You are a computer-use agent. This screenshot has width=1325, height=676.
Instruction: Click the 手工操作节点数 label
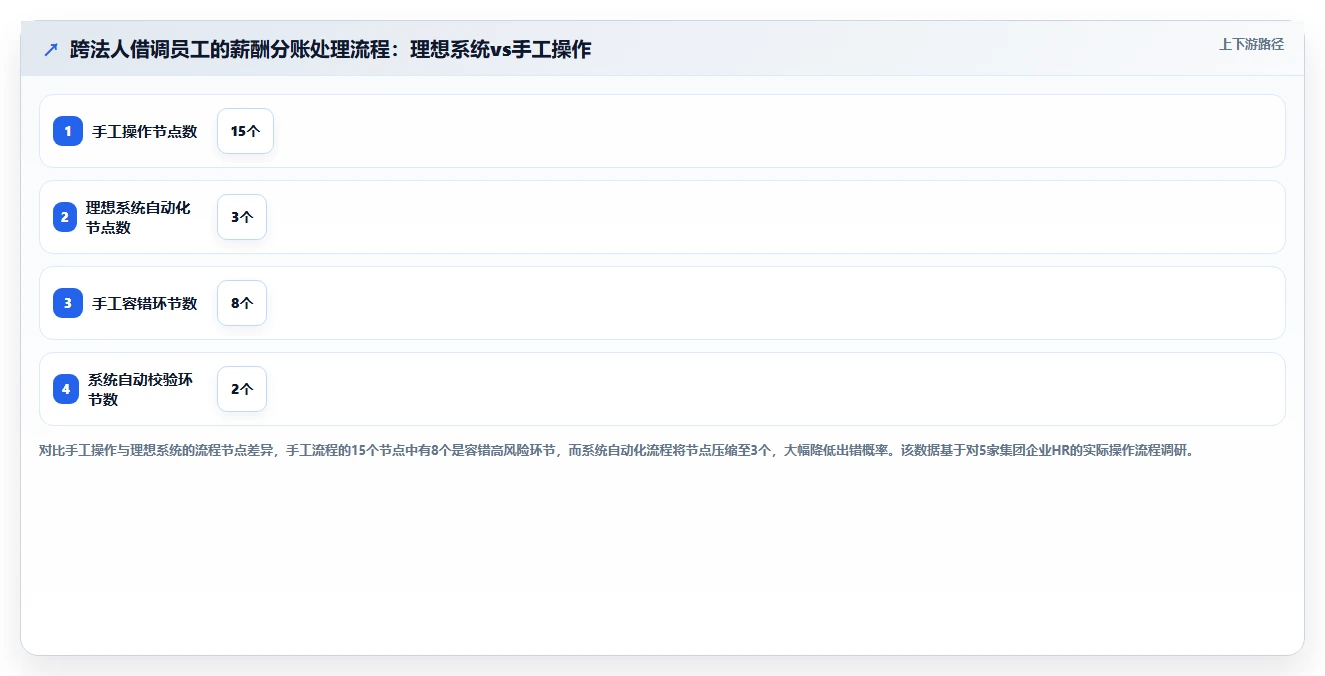pyautogui.click(x=145, y=131)
